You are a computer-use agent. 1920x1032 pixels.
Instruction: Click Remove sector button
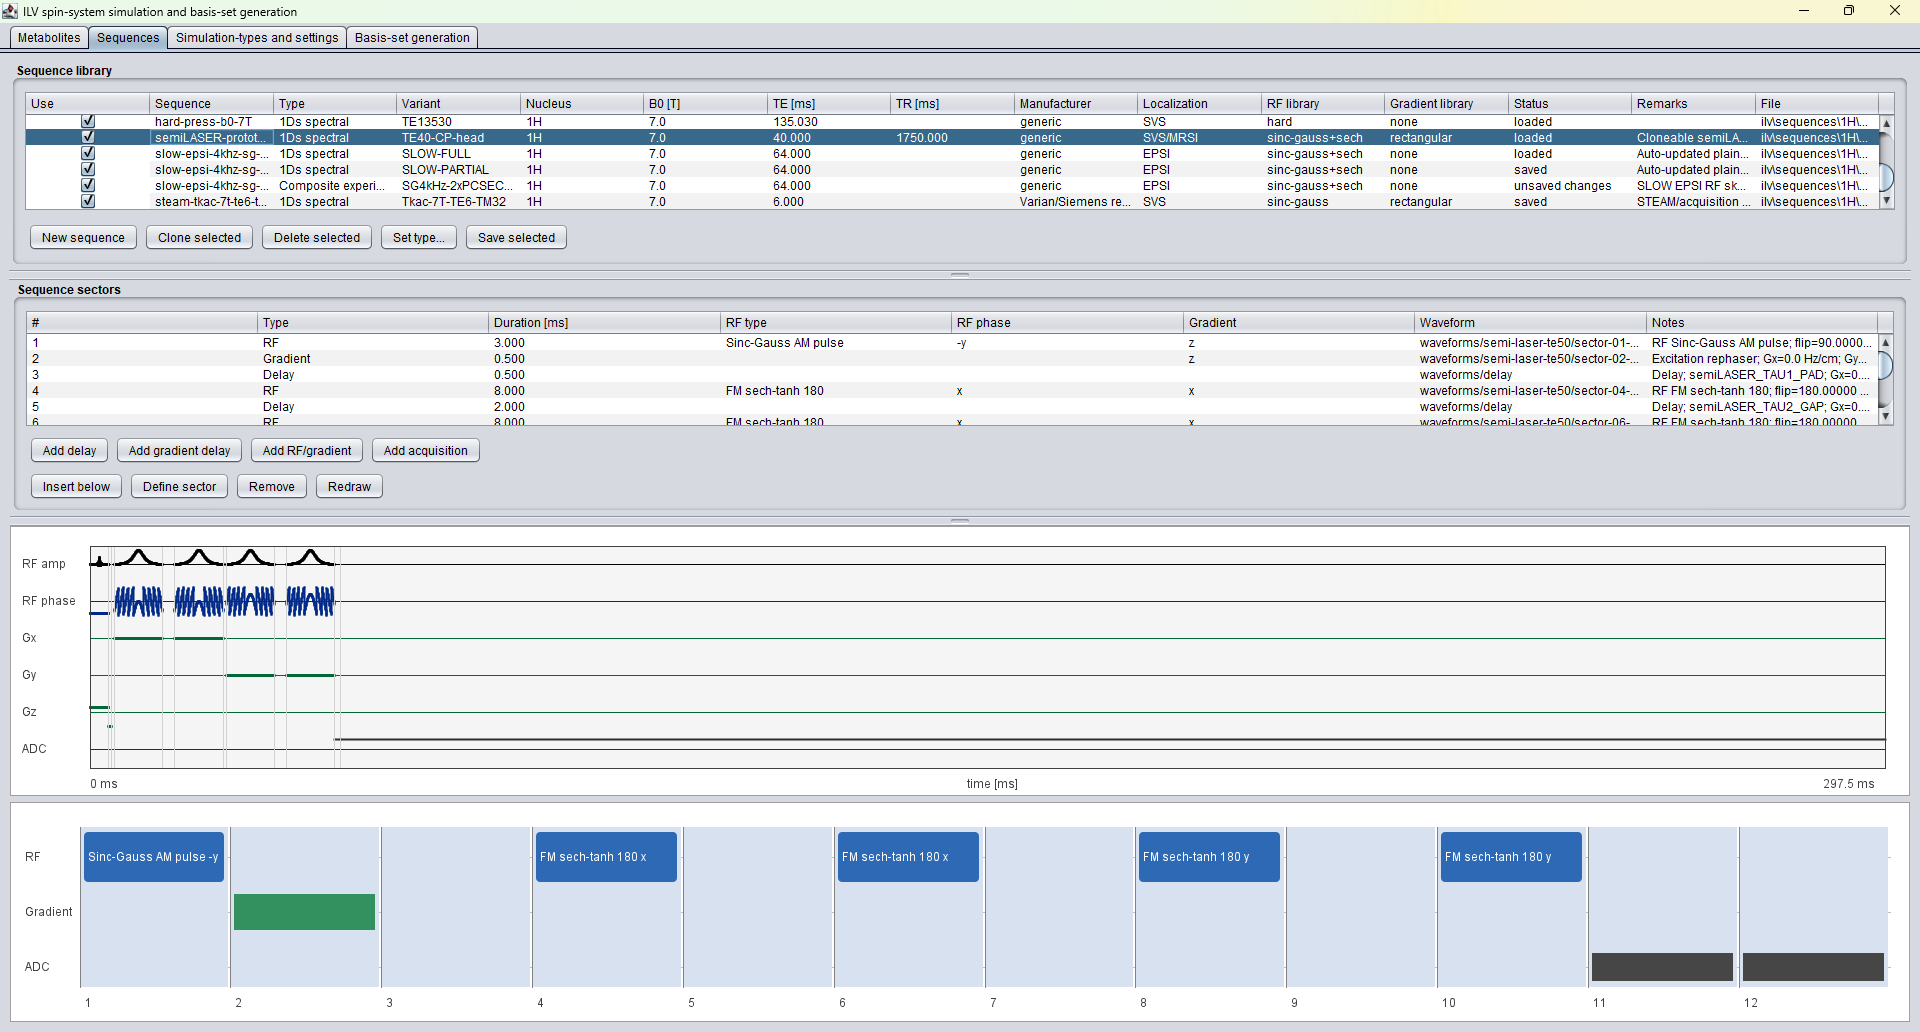pos(272,486)
